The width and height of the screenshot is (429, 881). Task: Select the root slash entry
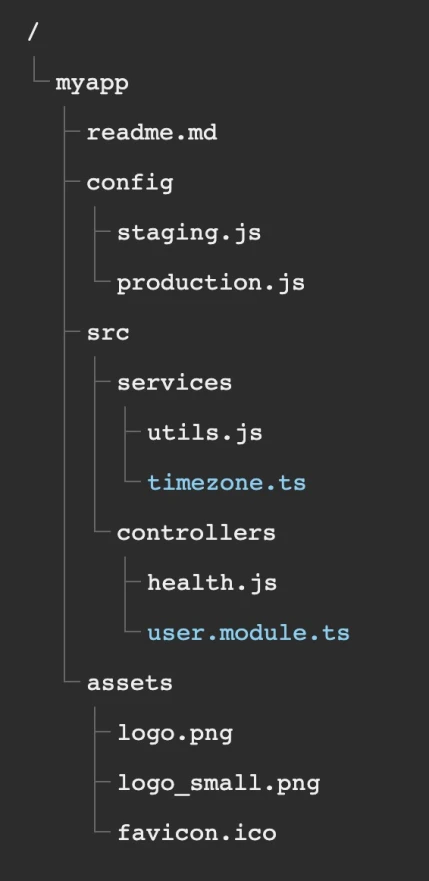coord(33,33)
